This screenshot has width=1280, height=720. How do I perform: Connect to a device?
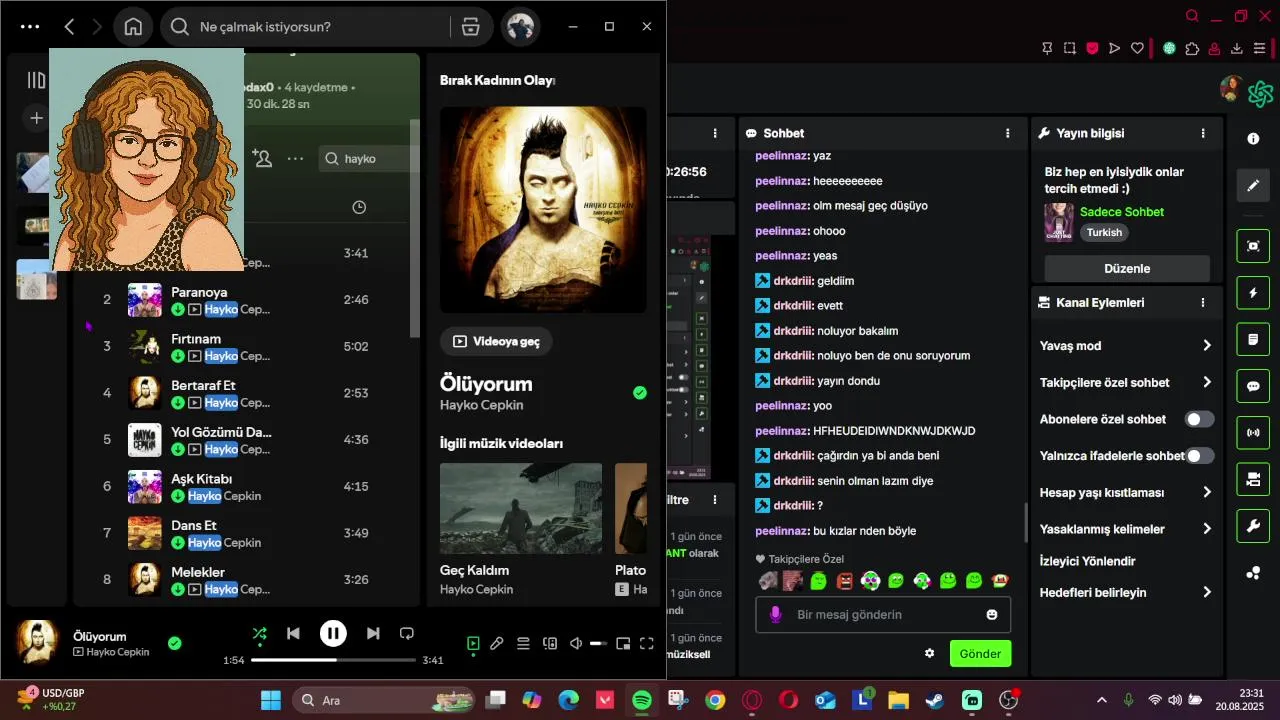coord(549,644)
